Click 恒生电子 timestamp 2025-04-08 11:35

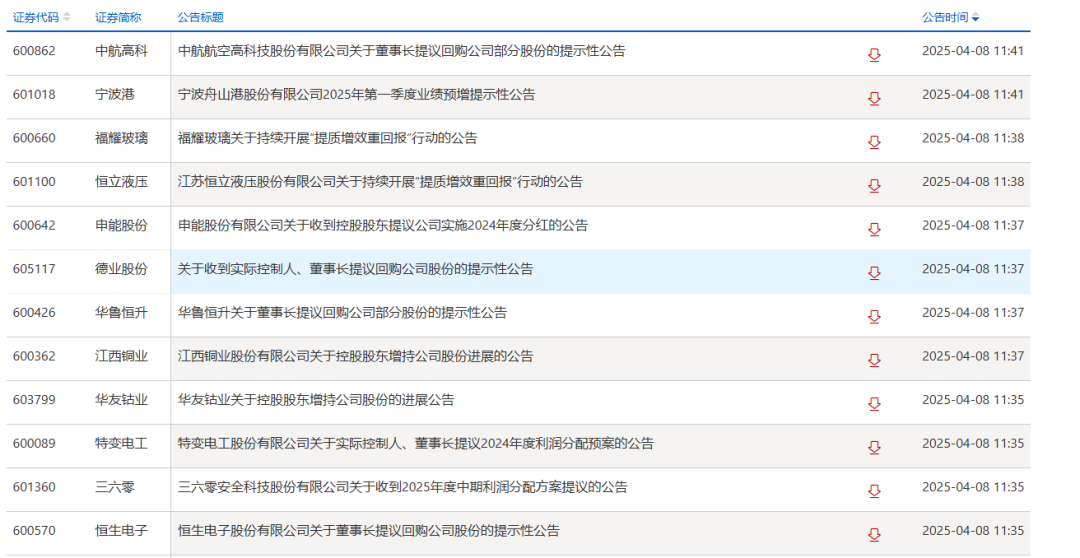point(973,530)
